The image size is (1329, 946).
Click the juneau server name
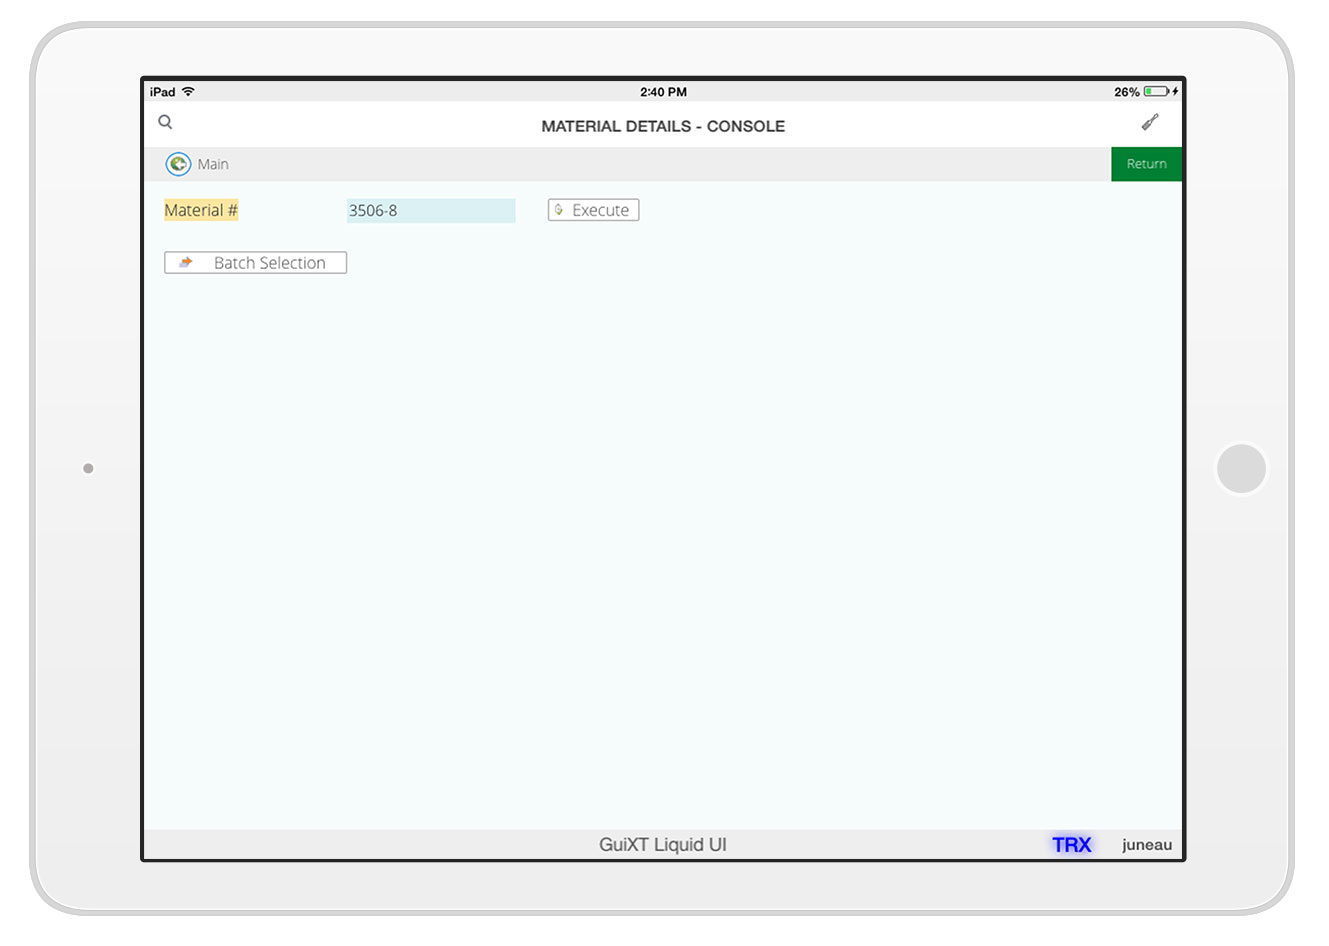(x=1146, y=845)
